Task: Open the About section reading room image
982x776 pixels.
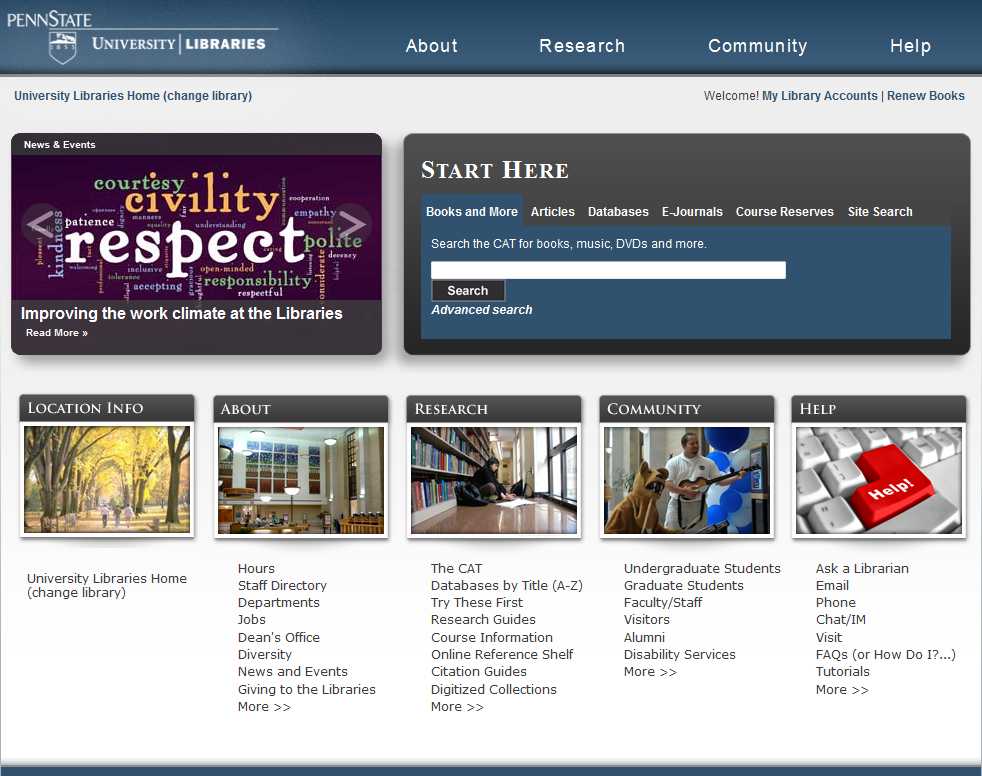Action: coord(300,480)
